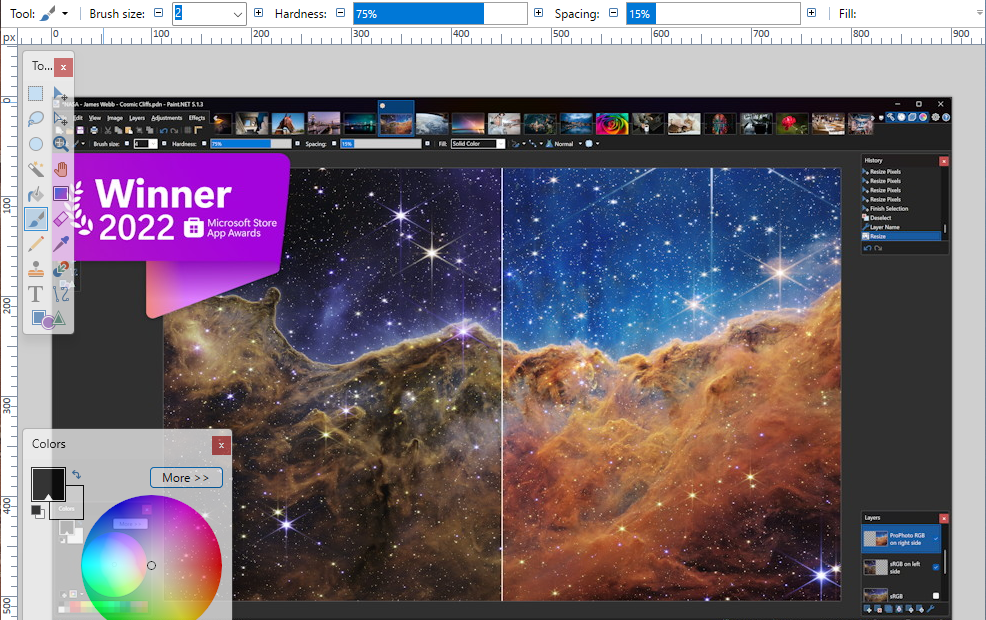Select the primary color swatch
986x620 pixels.
(x=48, y=484)
